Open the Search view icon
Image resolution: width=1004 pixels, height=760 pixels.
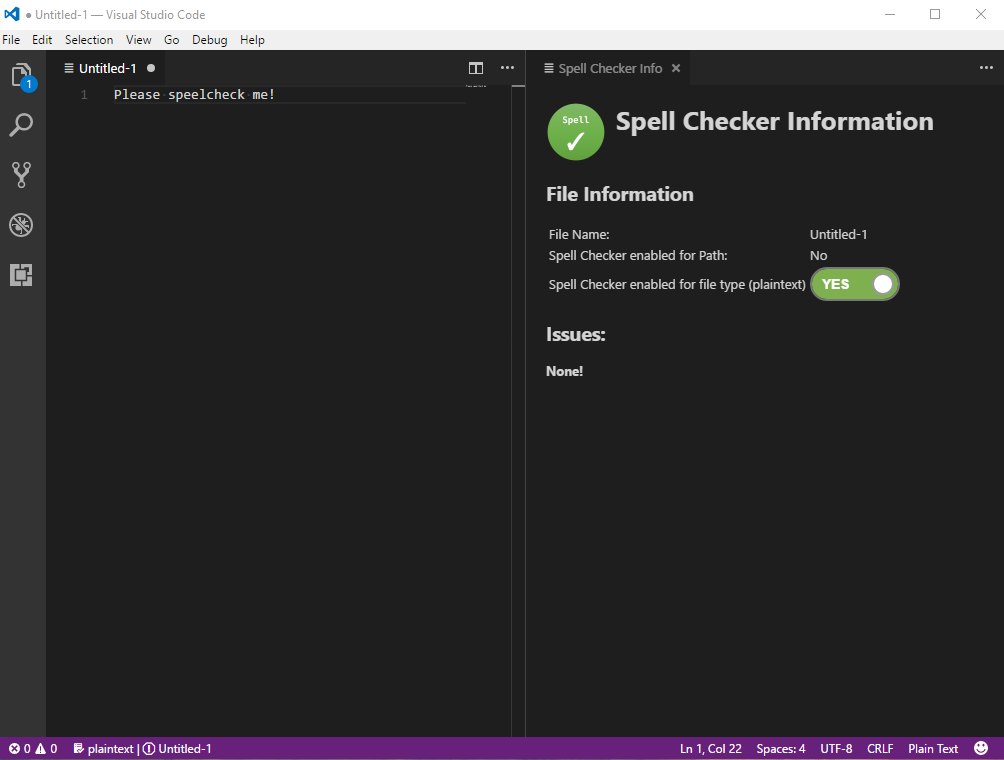pos(21,125)
